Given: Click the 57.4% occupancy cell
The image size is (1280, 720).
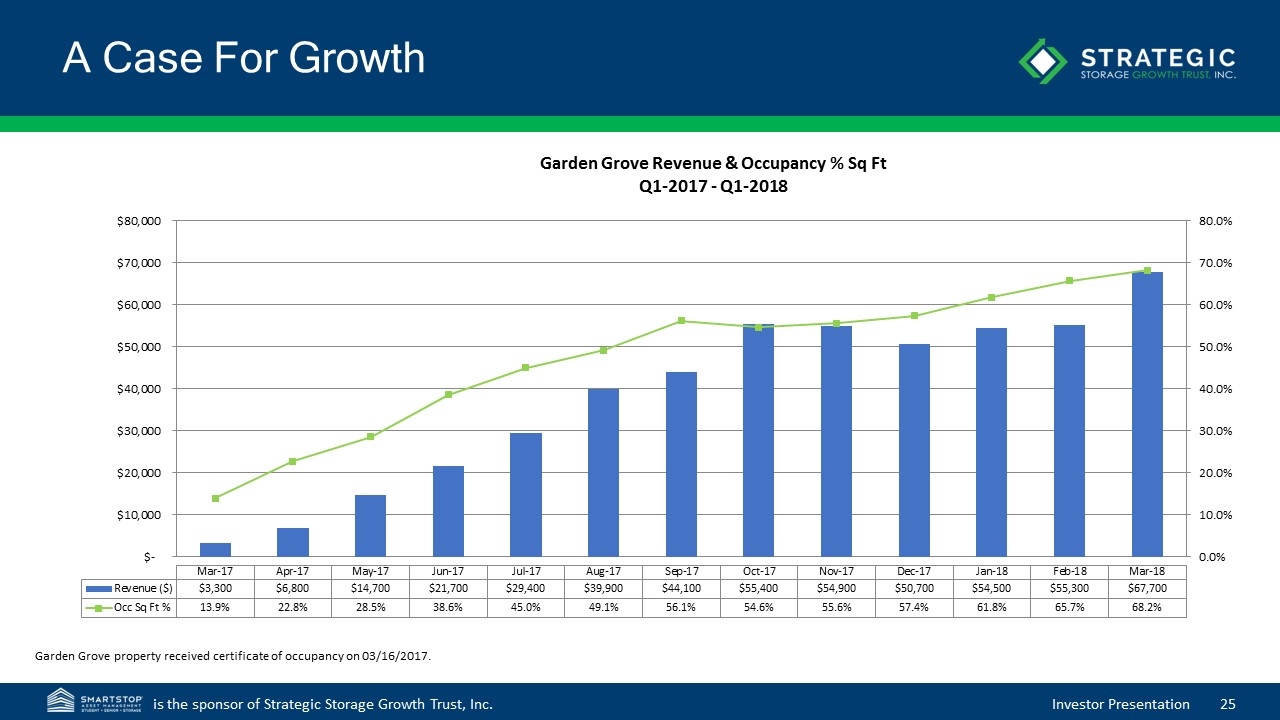Looking at the screenshot, I should (x=914, y=609).
